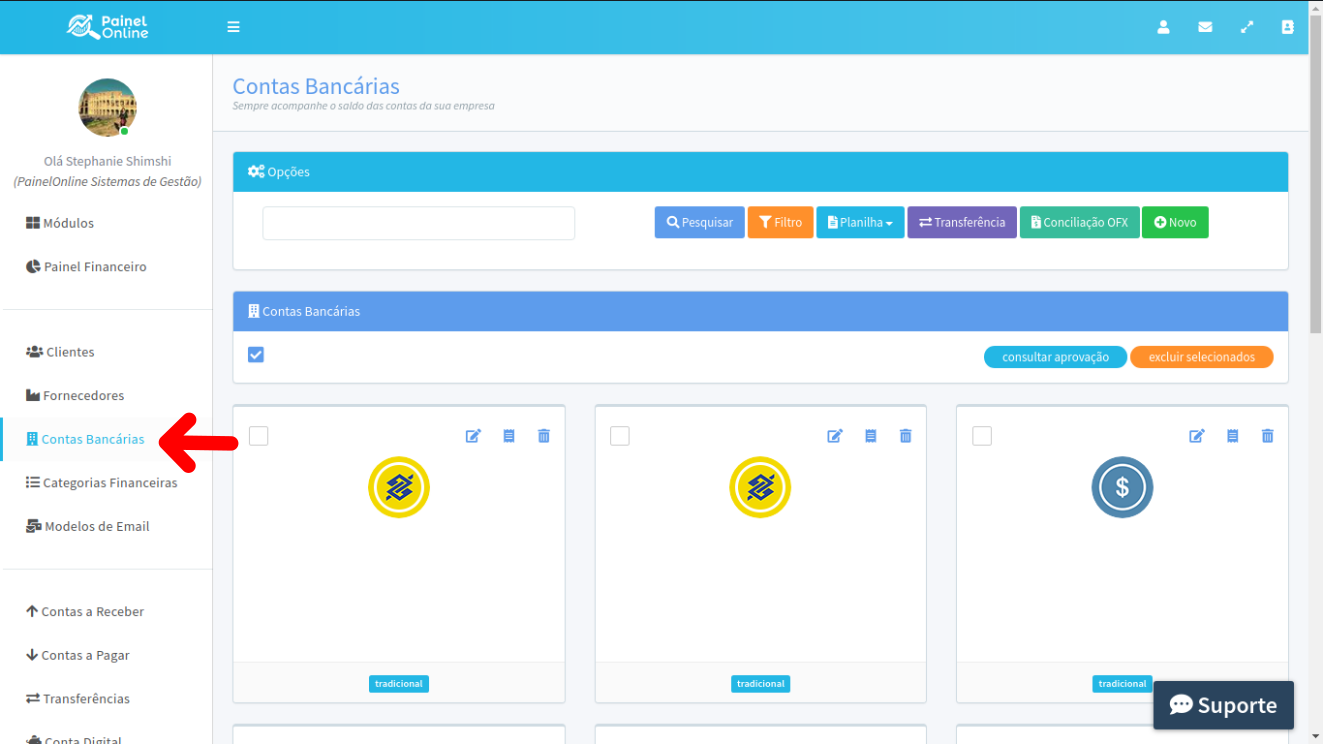Open statement icon on dollar-sign account card
1323x744 pixels.
pos(1232,436)
